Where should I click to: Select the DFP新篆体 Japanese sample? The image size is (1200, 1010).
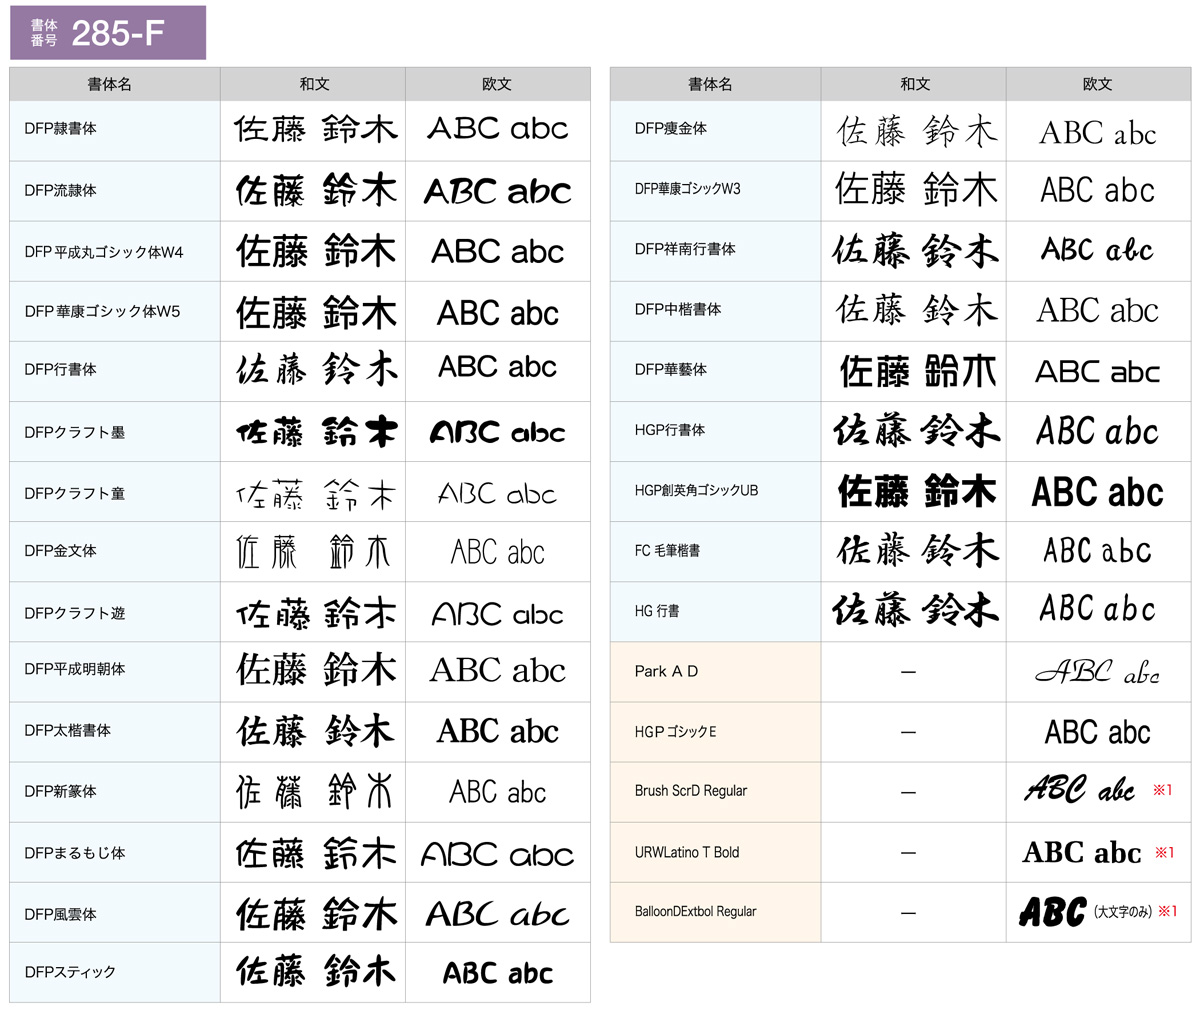315,792
